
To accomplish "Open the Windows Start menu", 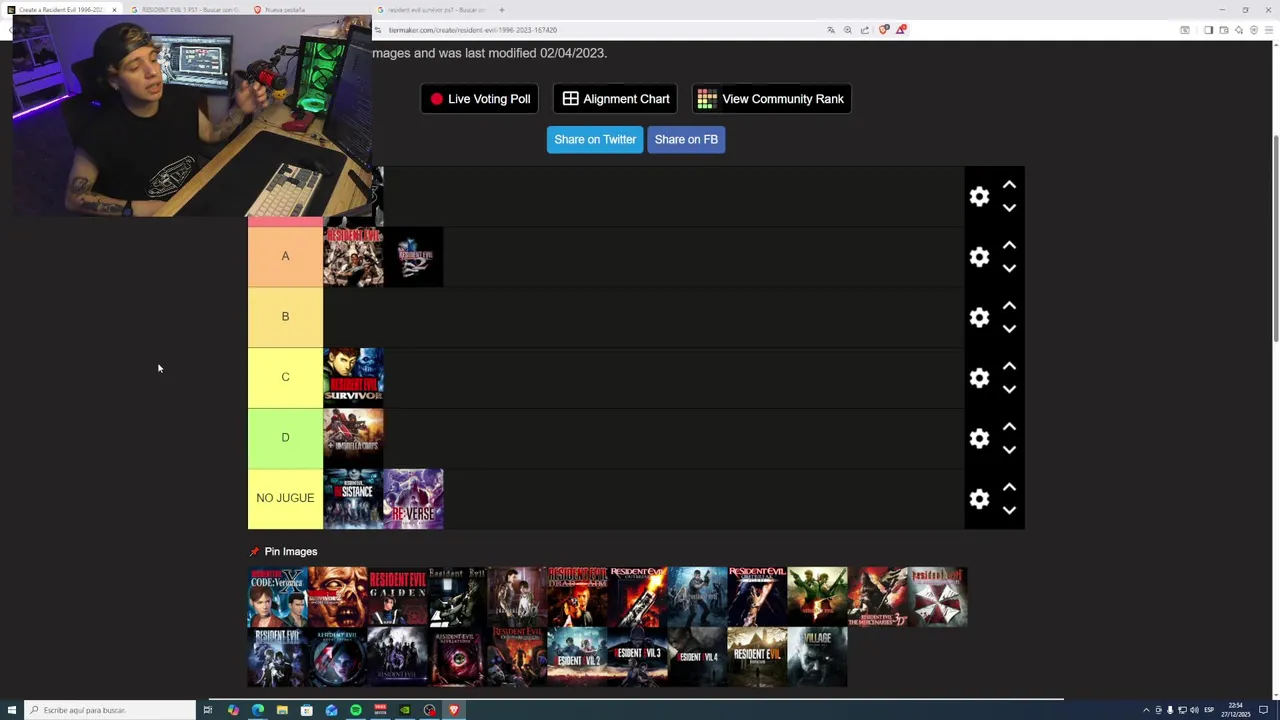I will 12,710.
